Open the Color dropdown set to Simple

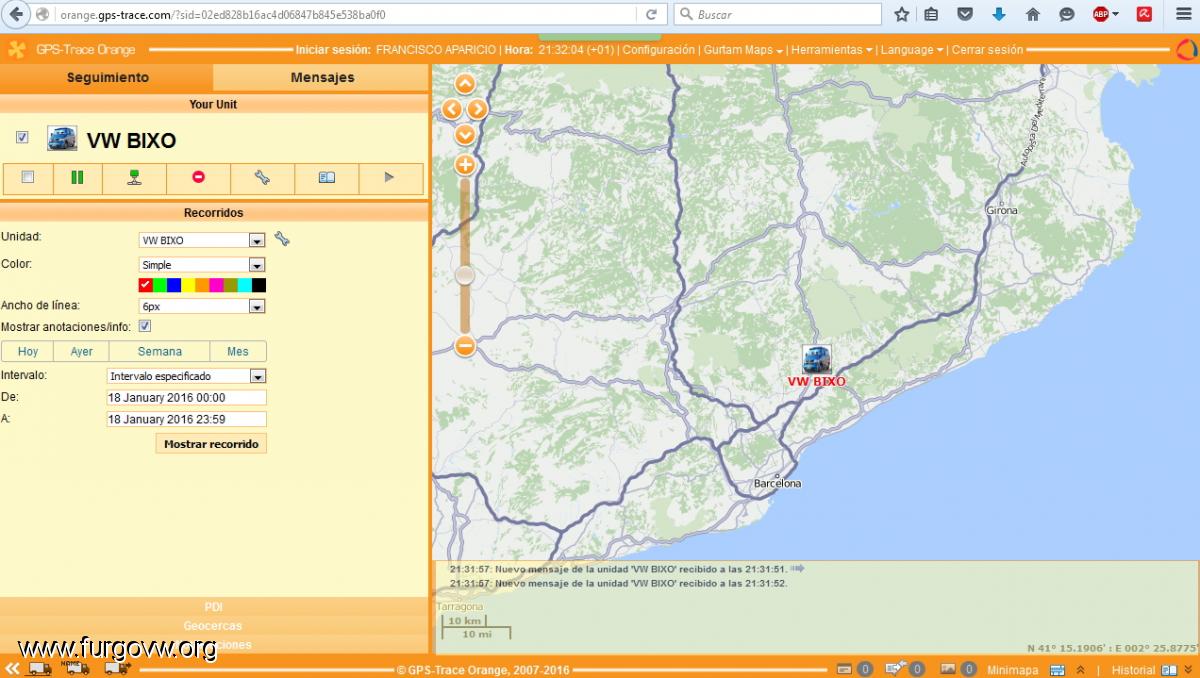(201, 265)
